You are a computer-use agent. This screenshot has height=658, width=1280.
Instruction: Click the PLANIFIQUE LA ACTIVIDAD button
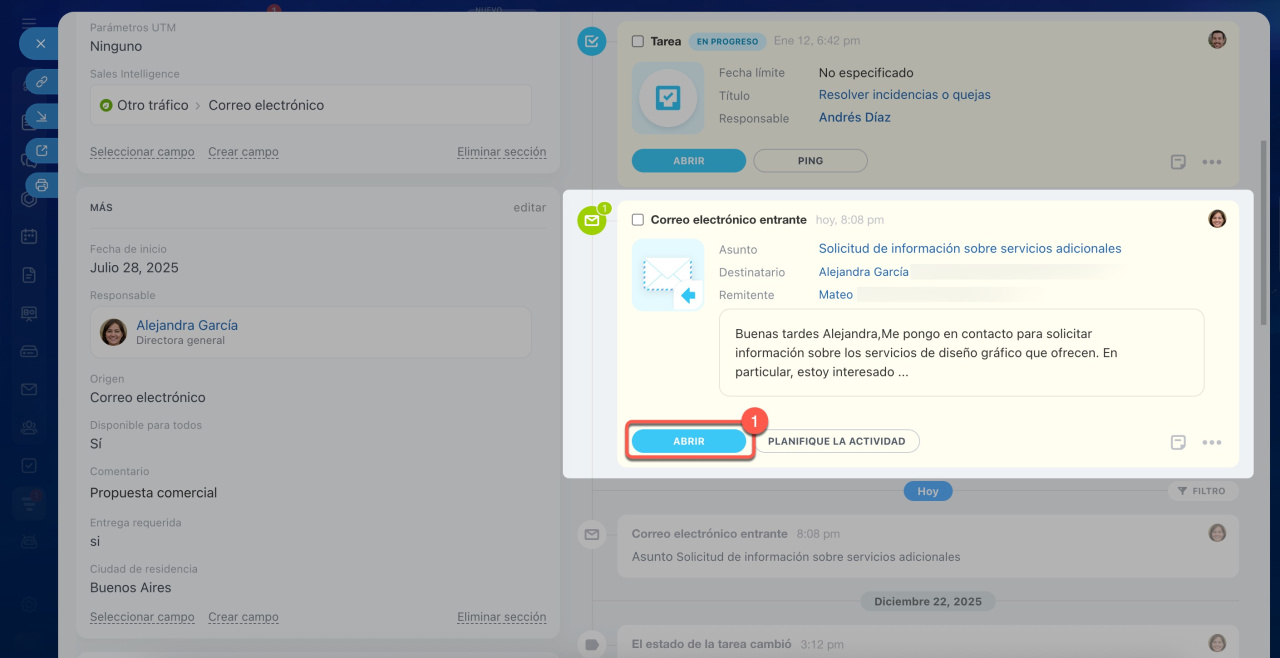[836, 441]
